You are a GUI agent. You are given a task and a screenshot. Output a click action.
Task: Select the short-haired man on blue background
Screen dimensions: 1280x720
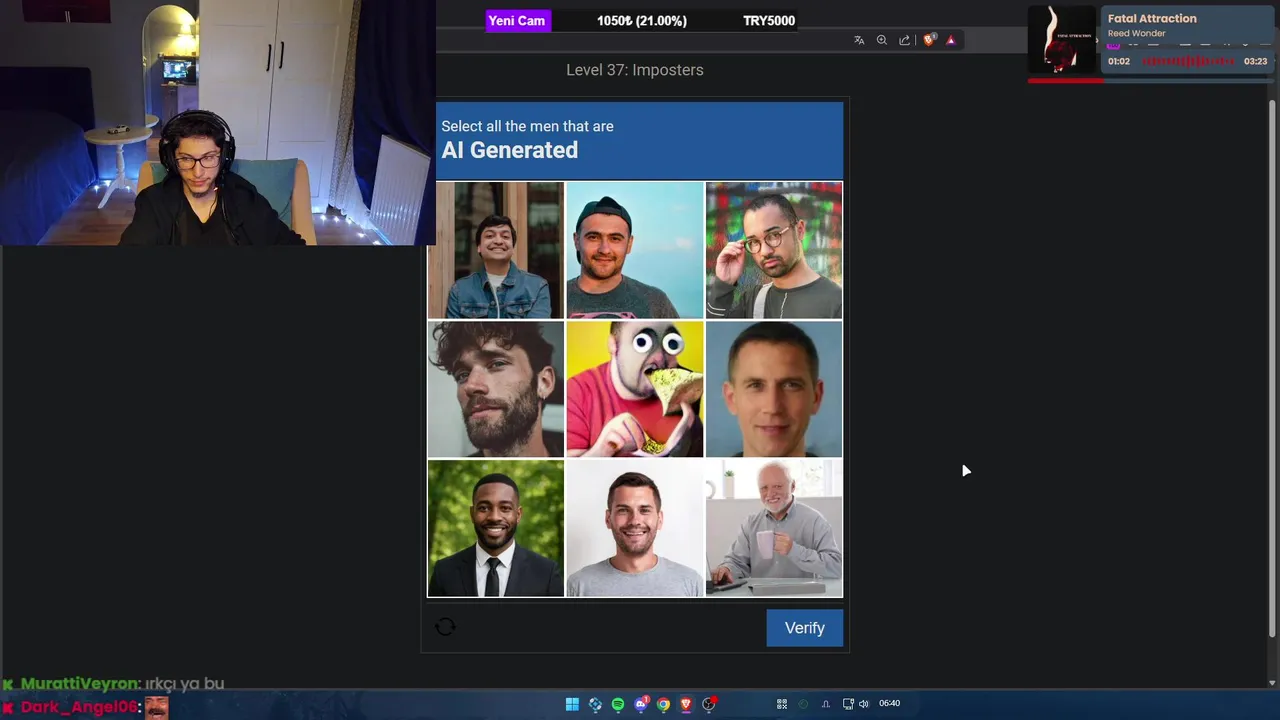[x=774, y=389]
